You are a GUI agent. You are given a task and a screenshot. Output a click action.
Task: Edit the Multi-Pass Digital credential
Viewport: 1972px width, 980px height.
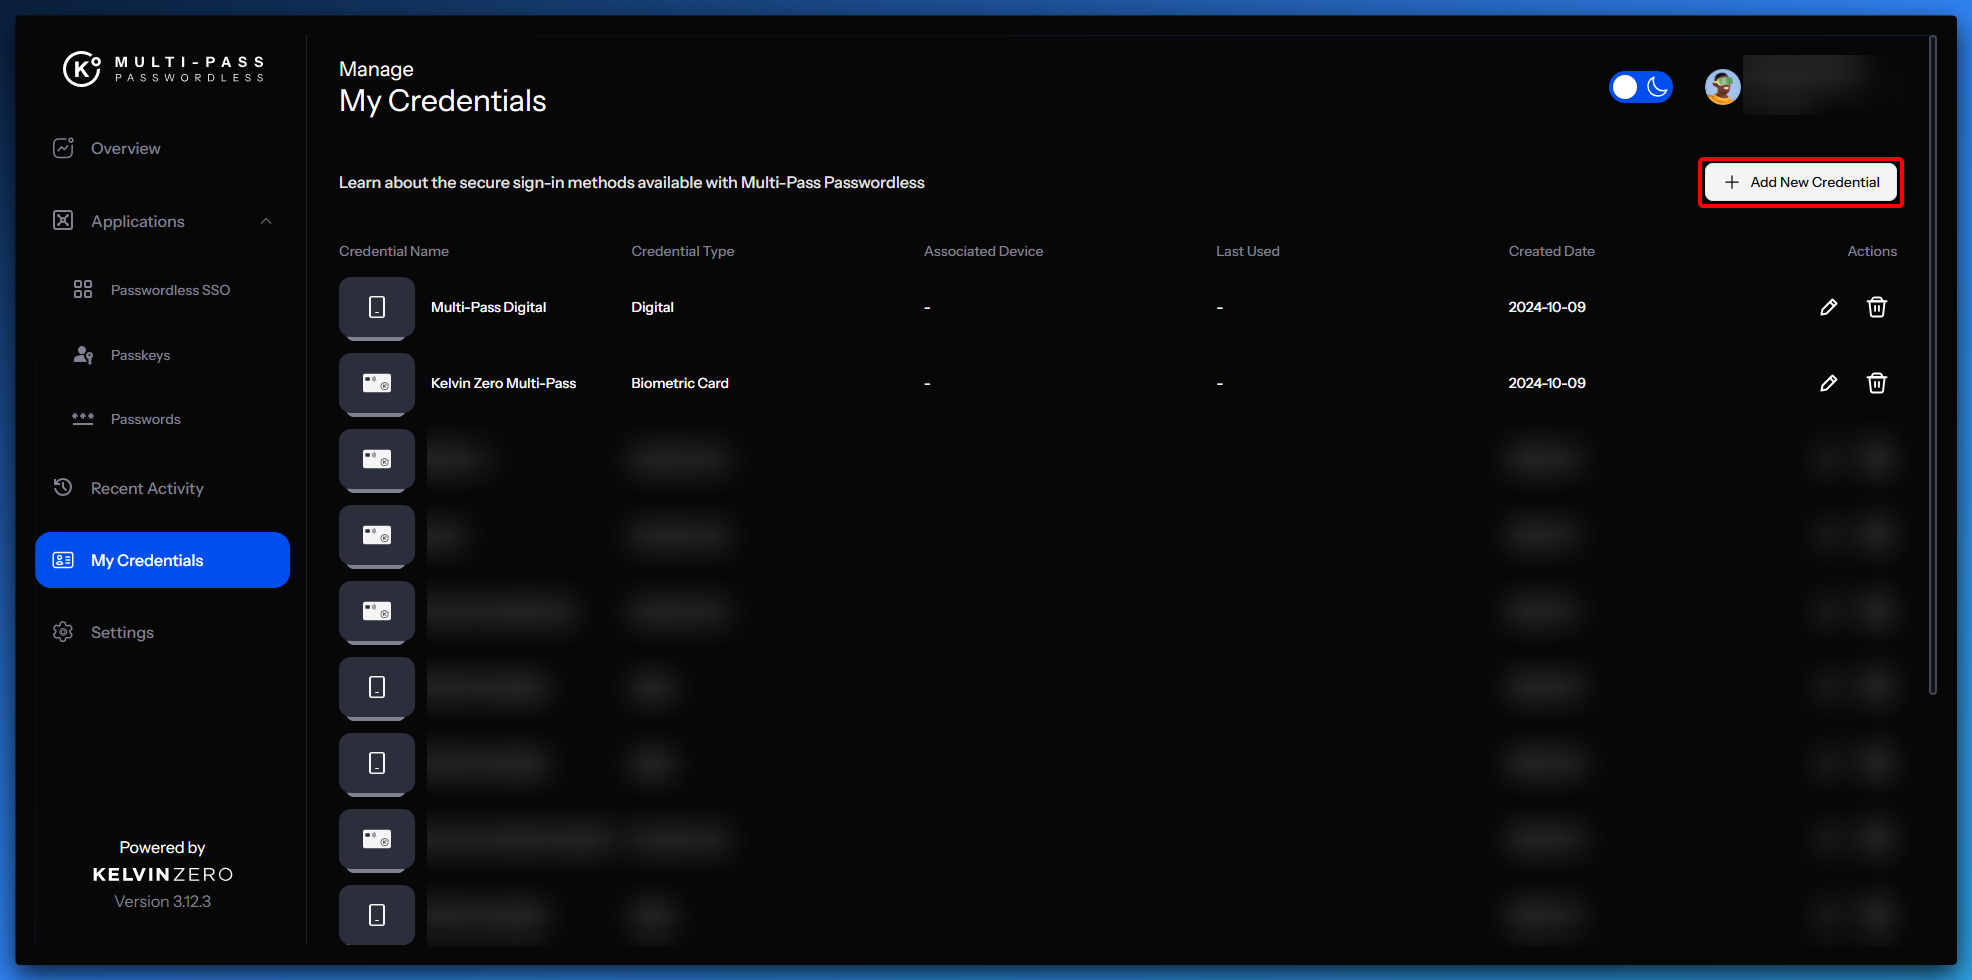point(1828,307)
